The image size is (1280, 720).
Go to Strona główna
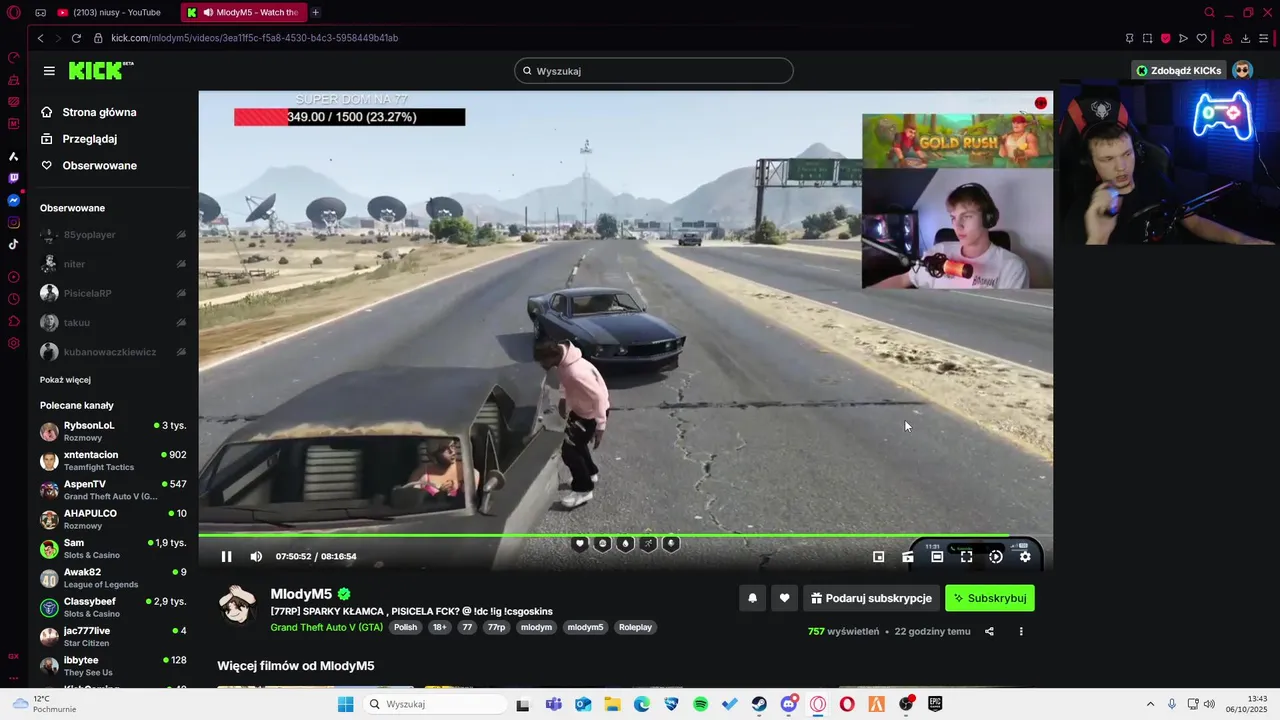click(x=99, y=112)
